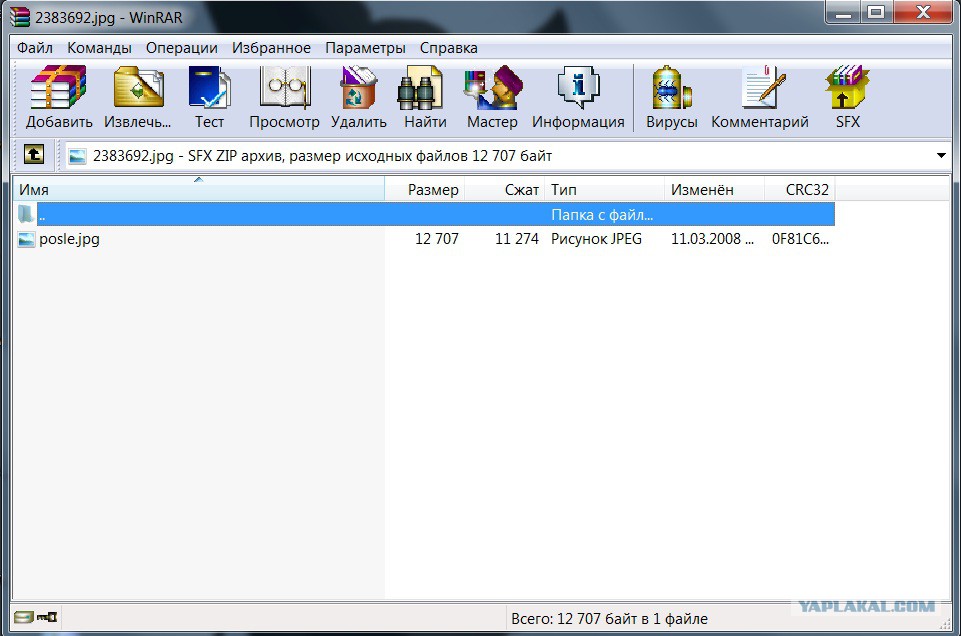The image size is (961, 636).
Task: Click the '11.03.2008' modified date cell
Action: click(712, 239)
